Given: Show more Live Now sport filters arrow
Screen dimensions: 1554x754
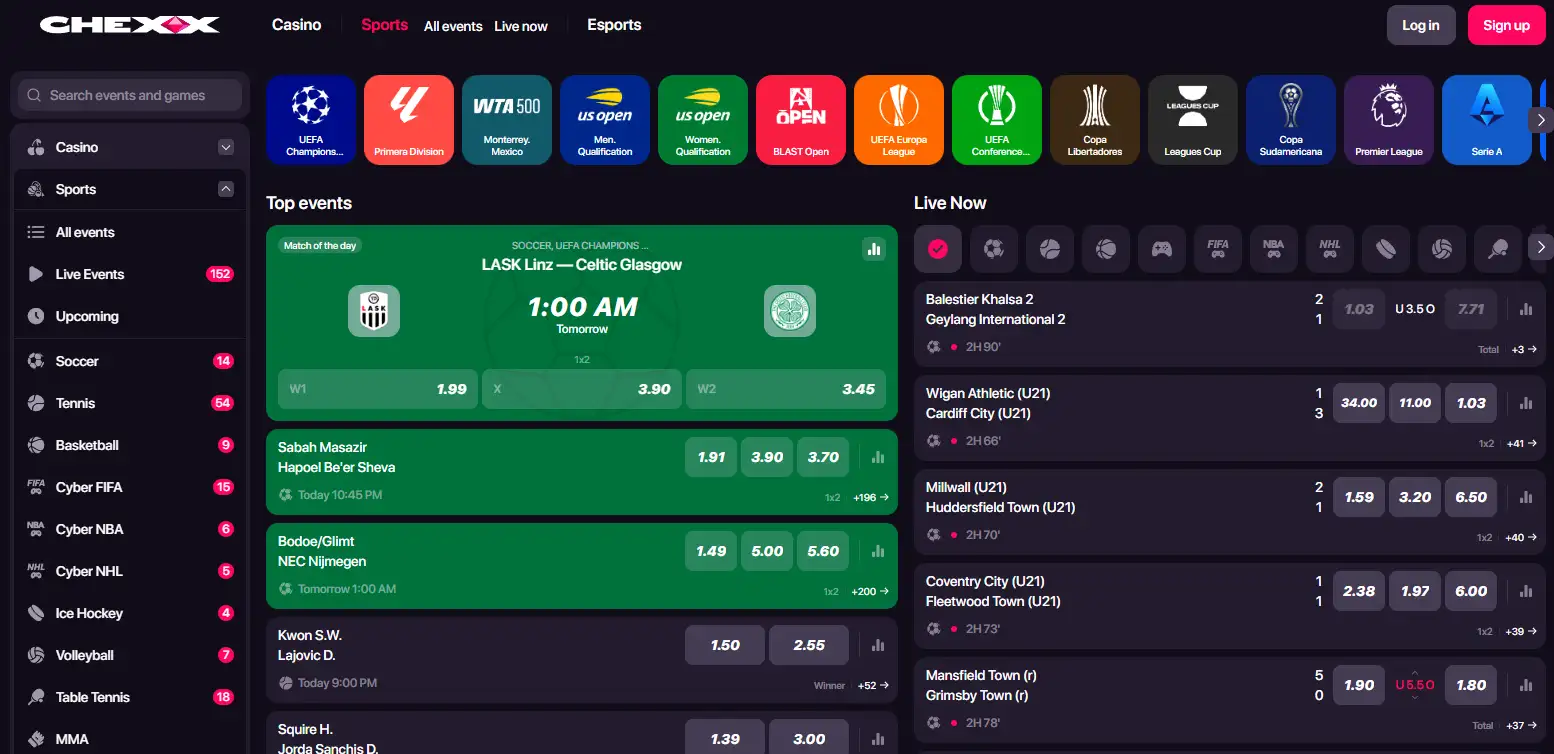Looking at the screenshot, I should [x=1541, y=247].
